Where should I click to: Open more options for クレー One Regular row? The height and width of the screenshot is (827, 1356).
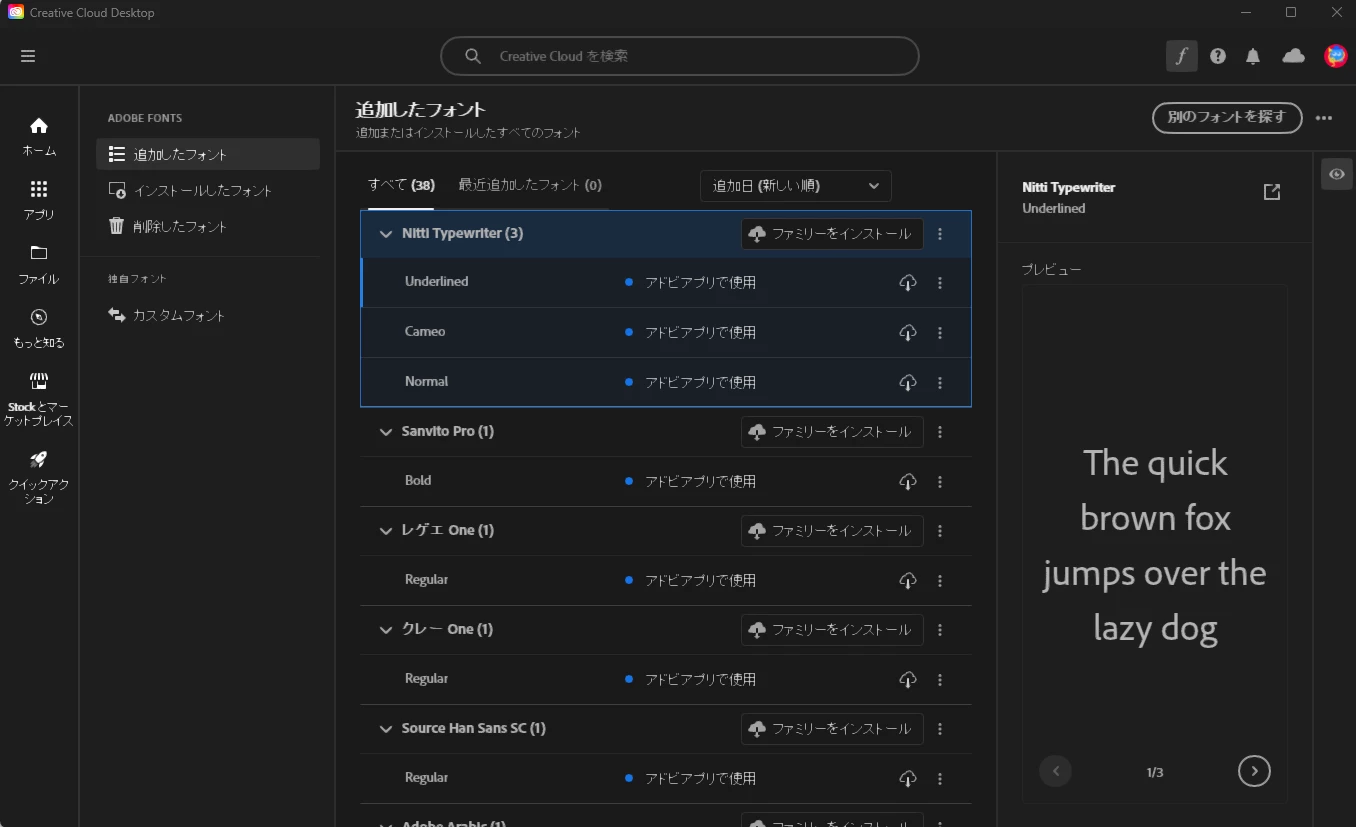click(940, 679)
